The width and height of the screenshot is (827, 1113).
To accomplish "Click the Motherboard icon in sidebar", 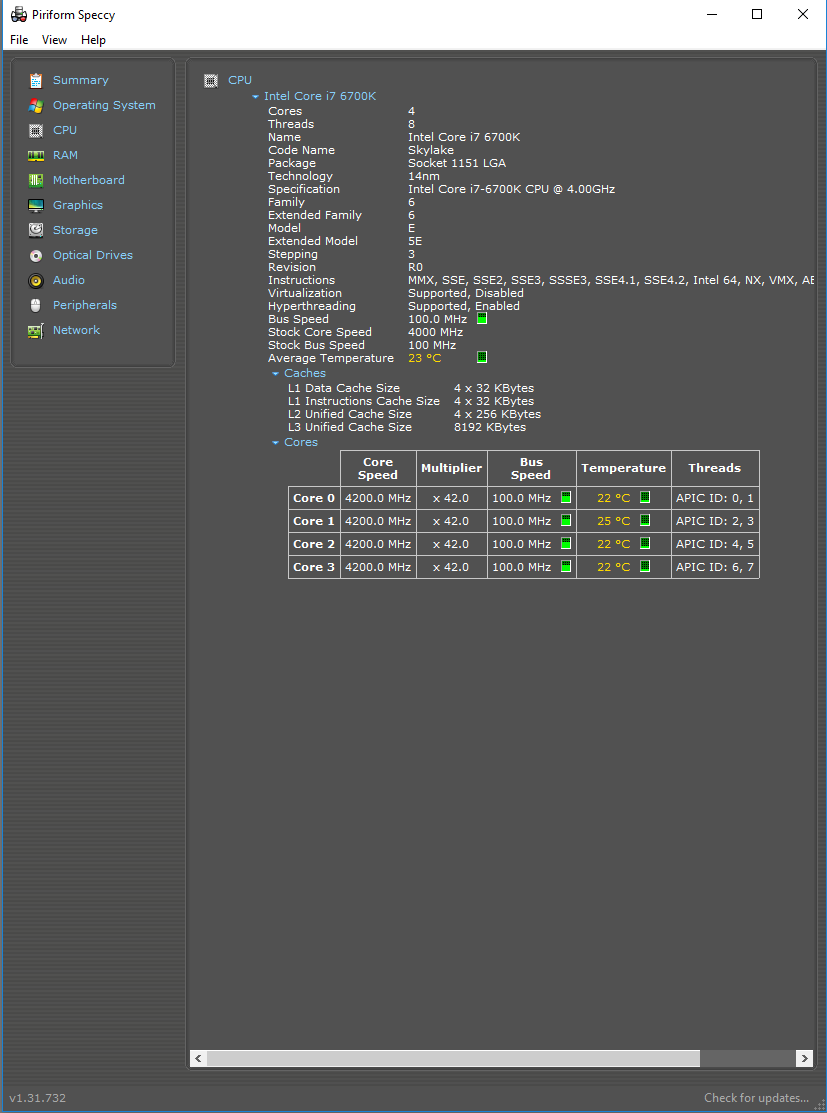I will pos(36,180).
